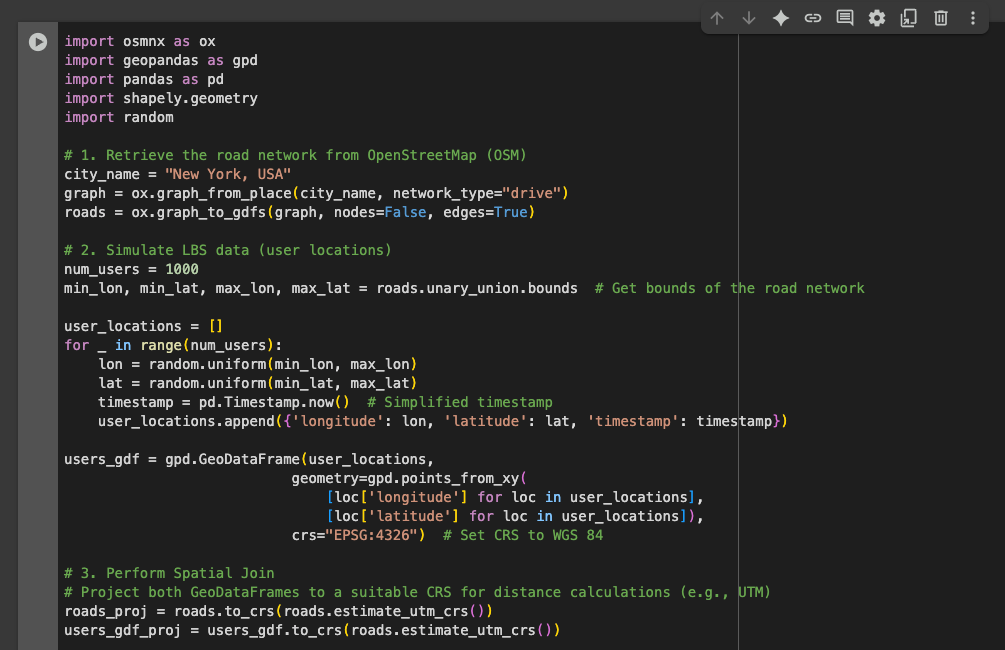Copy link to cell

[813, 18]
